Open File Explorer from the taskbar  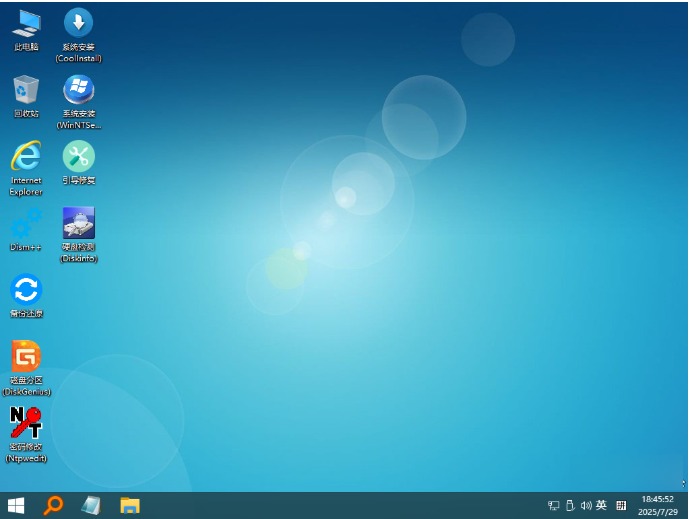130,505
